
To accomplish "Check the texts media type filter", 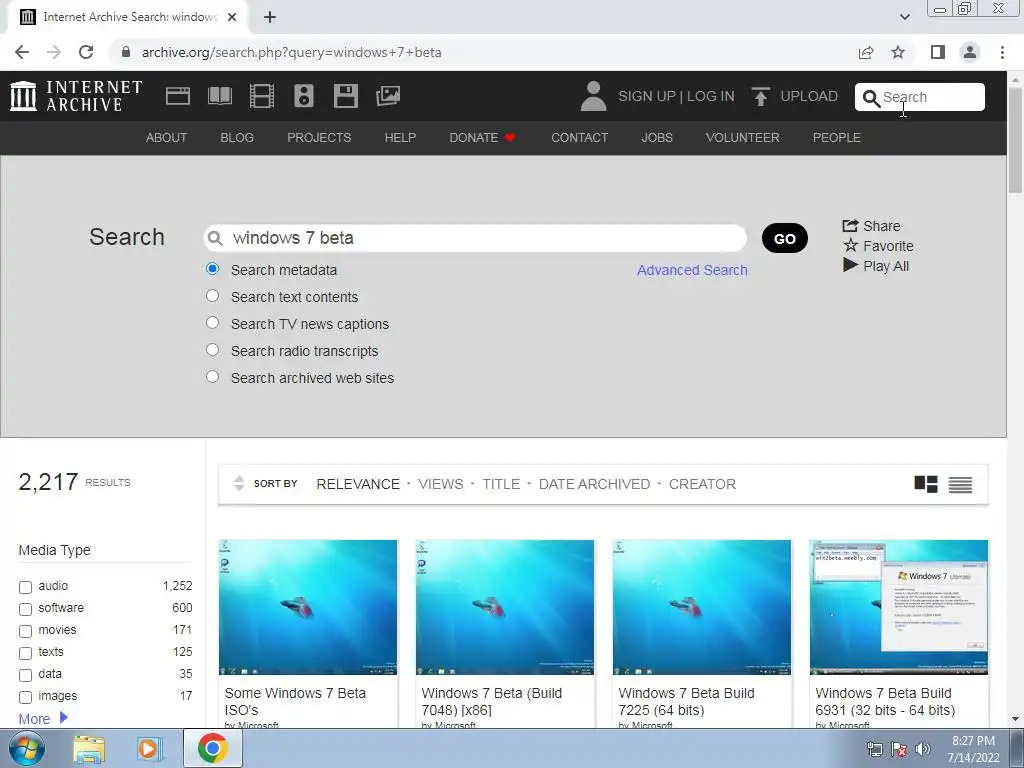I will 25,653.
